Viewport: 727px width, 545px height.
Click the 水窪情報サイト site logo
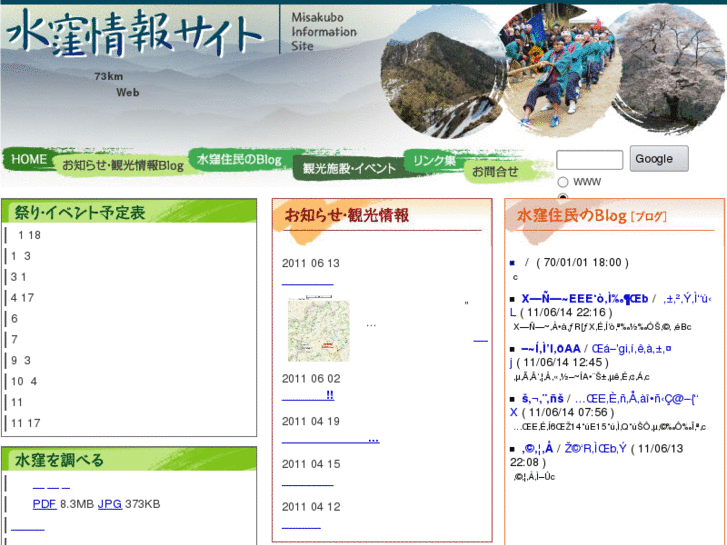tap(134, 32)
